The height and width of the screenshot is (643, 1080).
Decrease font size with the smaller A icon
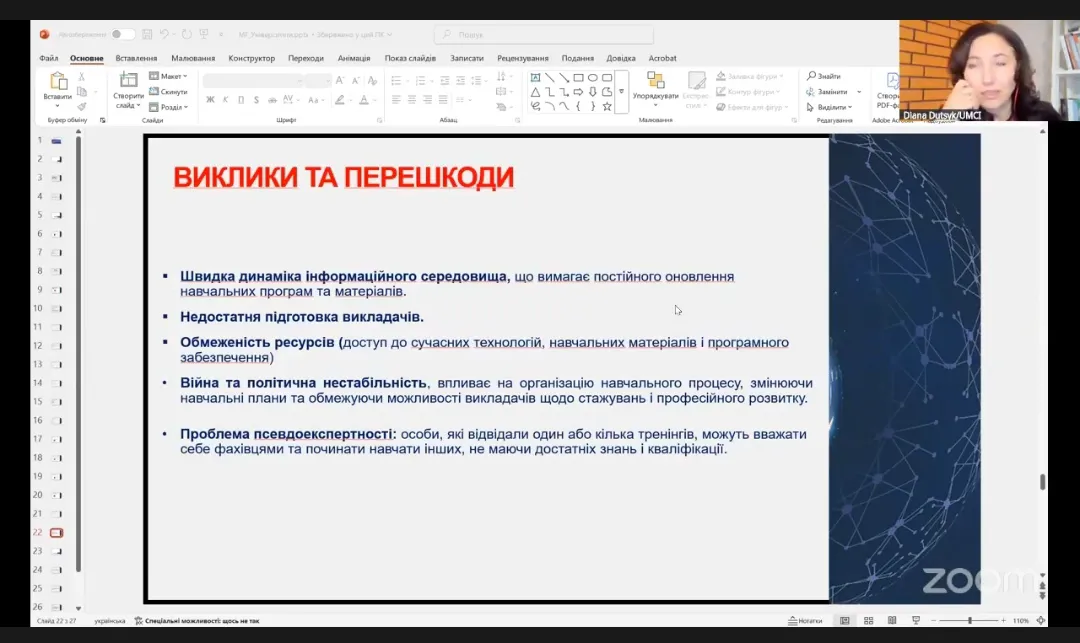click(356, 81)
